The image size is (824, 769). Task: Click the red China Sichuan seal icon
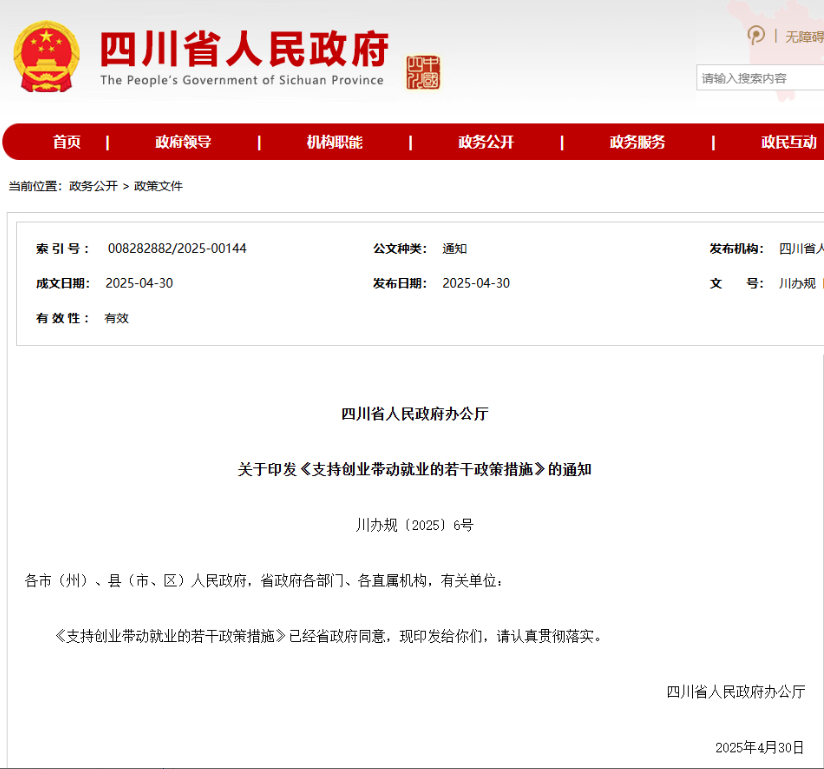pos(422,72)
